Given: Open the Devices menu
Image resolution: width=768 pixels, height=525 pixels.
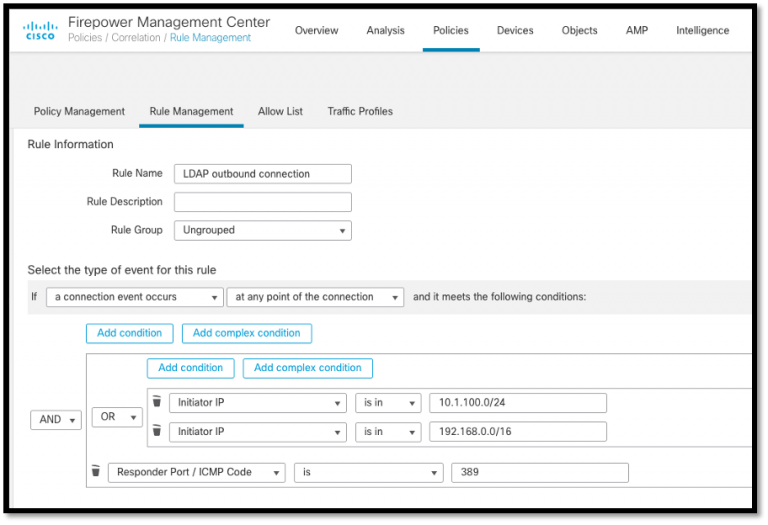Looking at the screenshot, I should tap(515, 30).
